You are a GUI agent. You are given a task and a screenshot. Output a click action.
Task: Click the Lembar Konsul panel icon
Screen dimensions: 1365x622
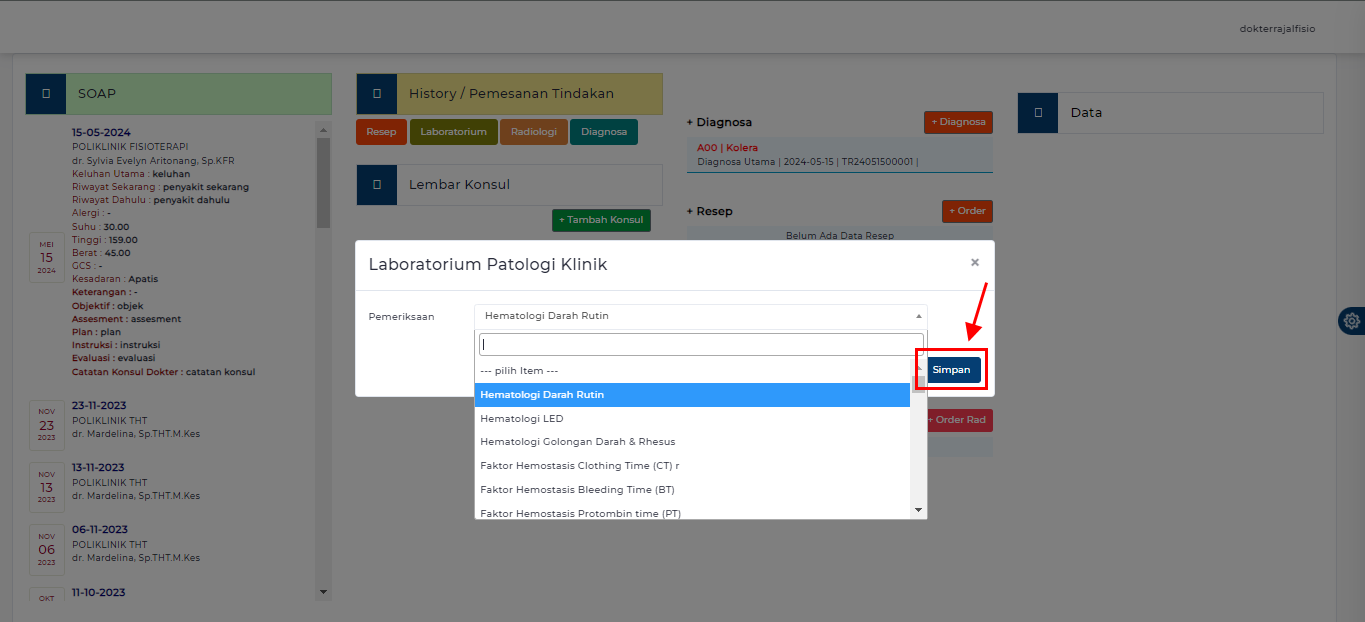click(377, 185)
